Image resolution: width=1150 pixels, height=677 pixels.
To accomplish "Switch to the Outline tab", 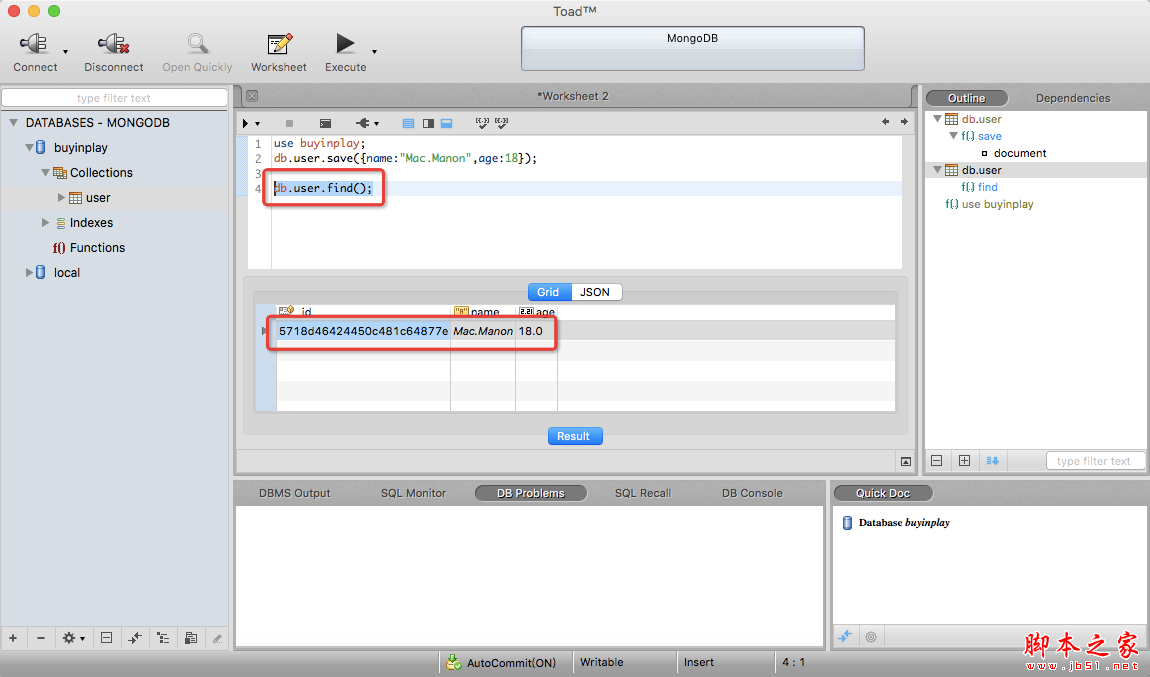I will click(967, 98).
